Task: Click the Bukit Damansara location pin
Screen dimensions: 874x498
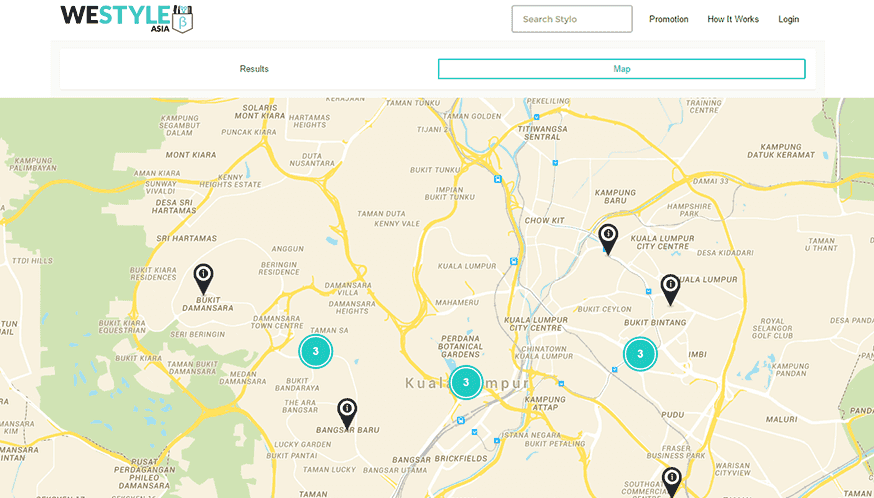Action: [203, 277]
